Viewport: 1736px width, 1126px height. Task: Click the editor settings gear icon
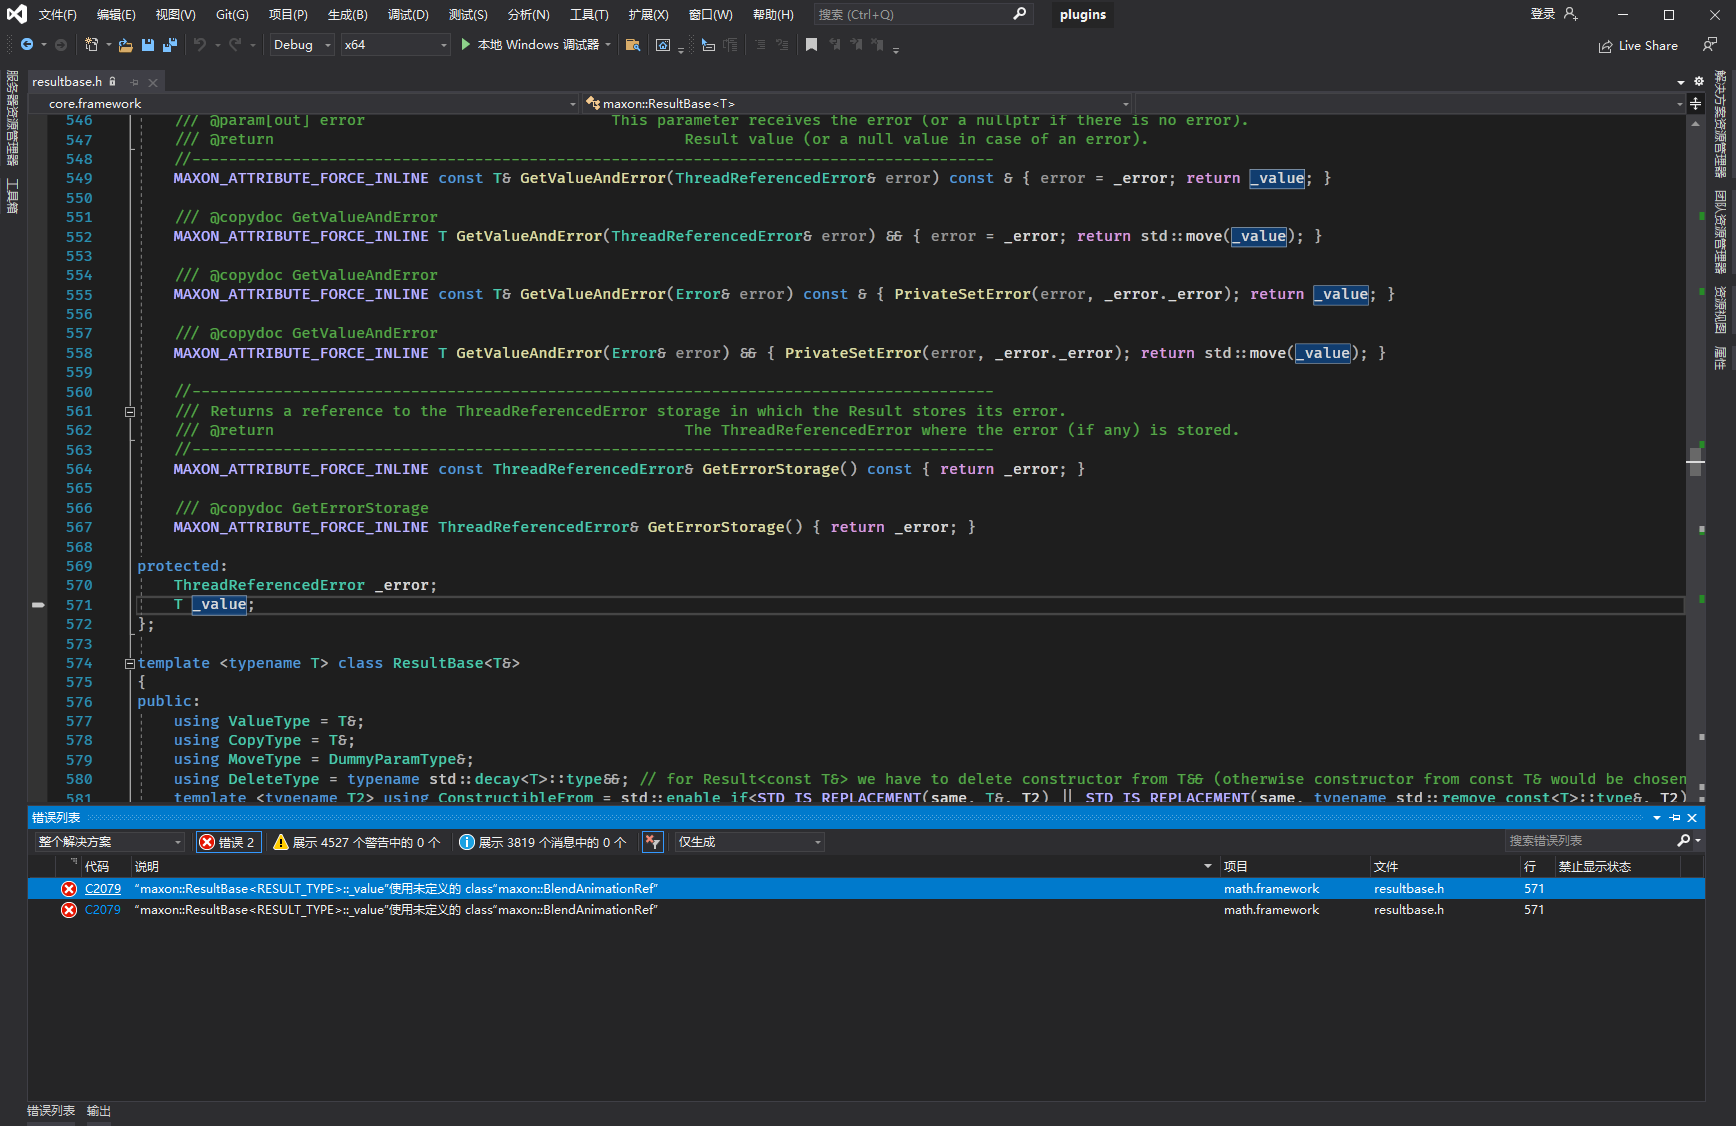pos(1698,82)
